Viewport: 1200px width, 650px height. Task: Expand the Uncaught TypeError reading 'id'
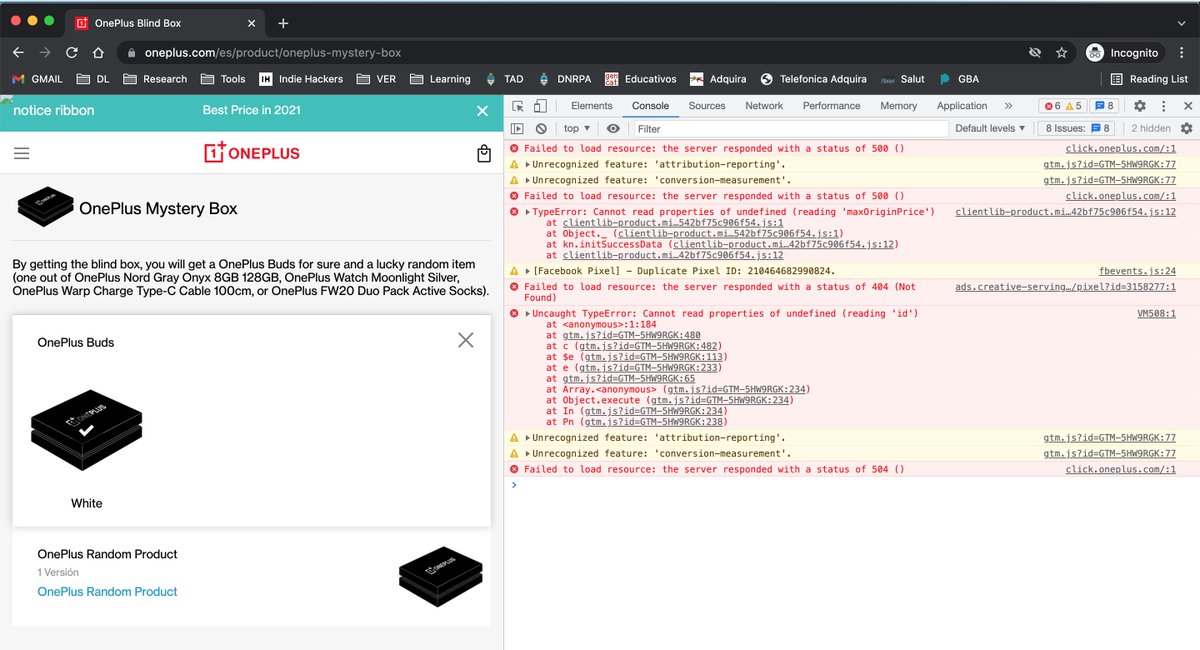click(528, 314)
